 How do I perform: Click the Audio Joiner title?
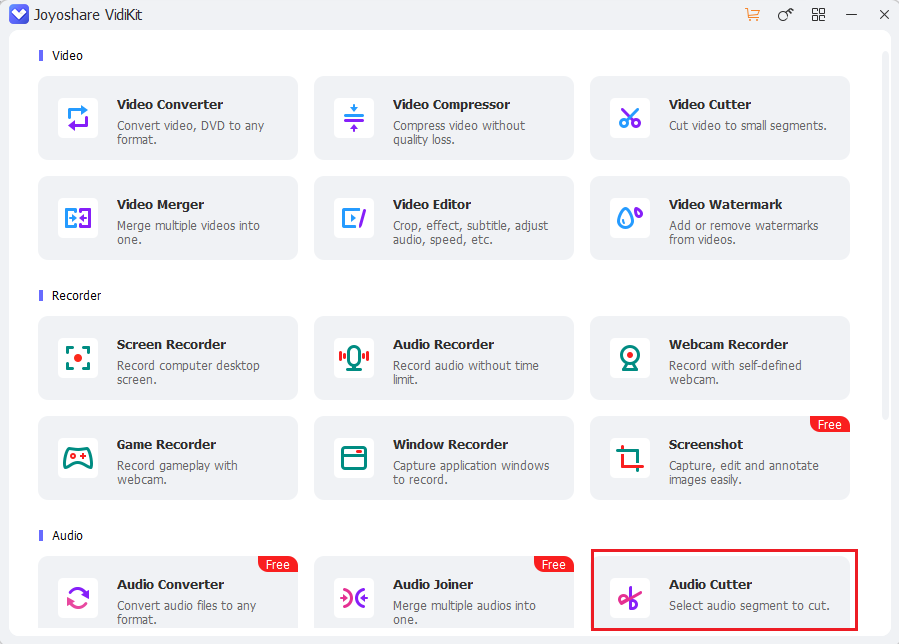click(x=433, y=584)
